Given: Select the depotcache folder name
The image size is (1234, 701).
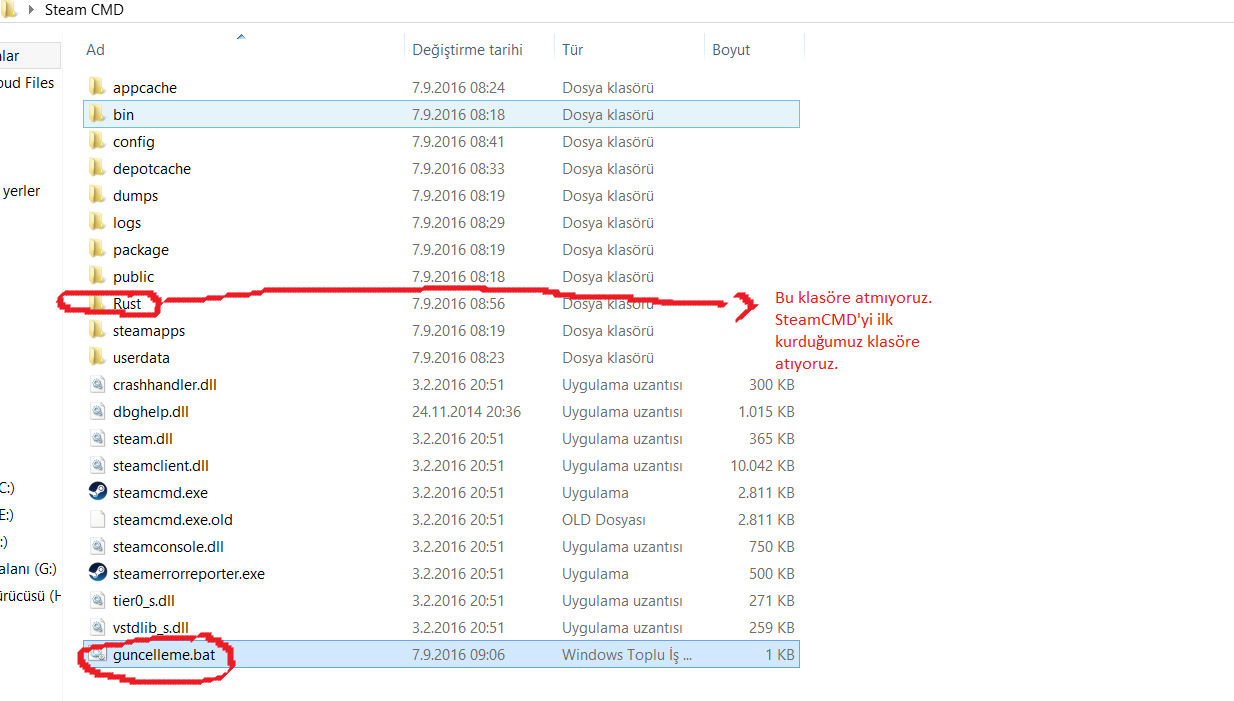Looking at the screenshot, I should pyautogui.click(x=152, y=169).
